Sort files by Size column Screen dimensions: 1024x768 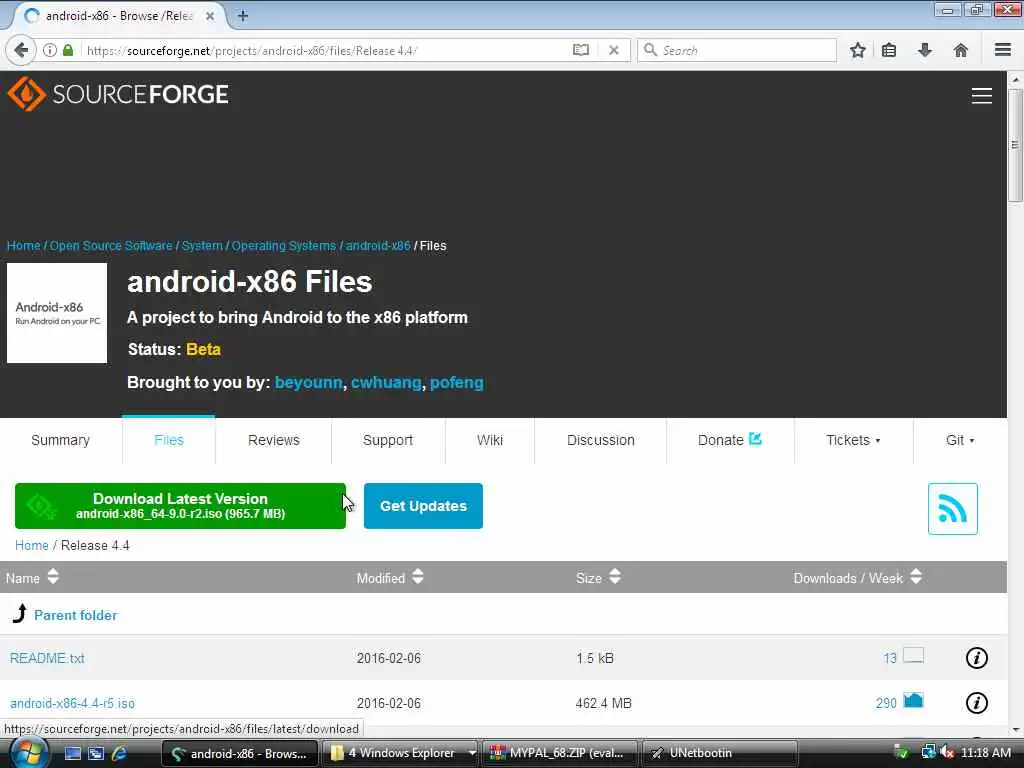(598, 577)
